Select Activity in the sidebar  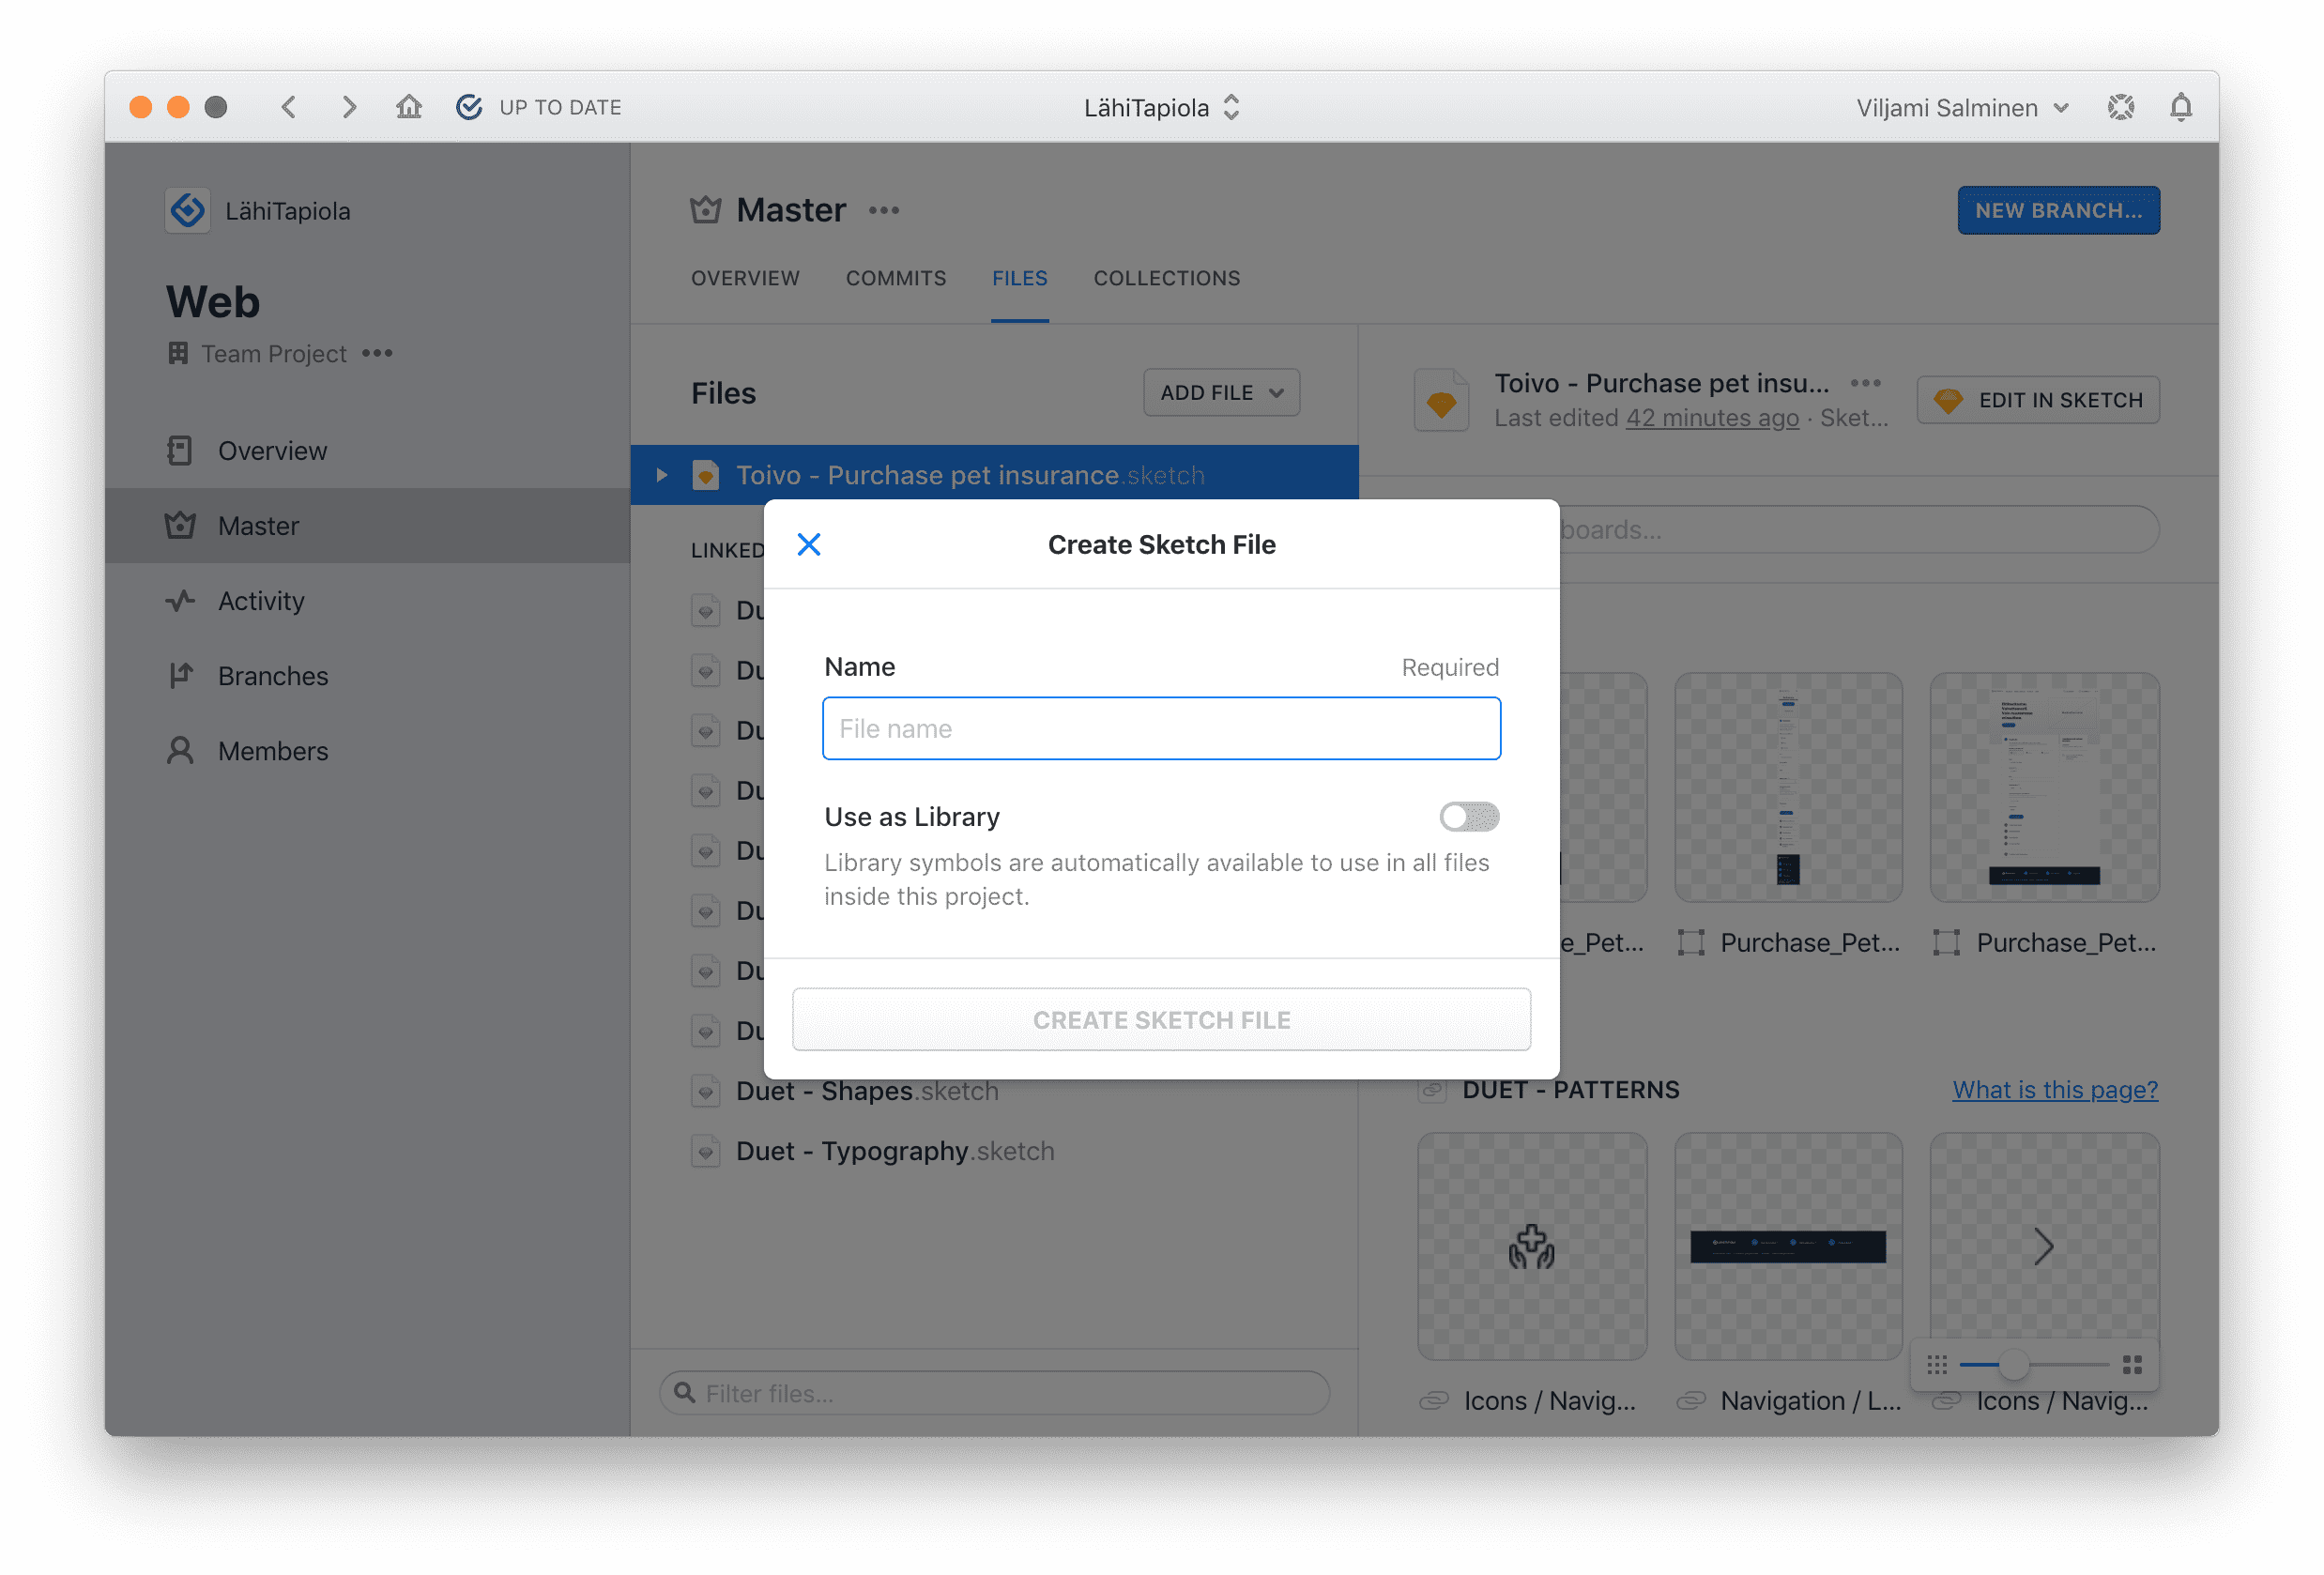click(x=367, y=600)
